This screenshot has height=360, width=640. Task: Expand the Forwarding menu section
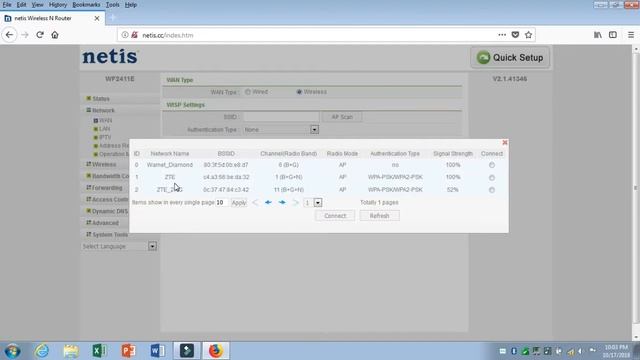[x=107, y=188]
